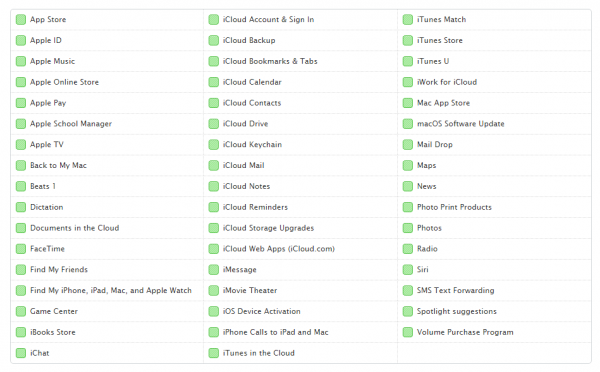Select the iCloud Keychain service label

(253, 145)
